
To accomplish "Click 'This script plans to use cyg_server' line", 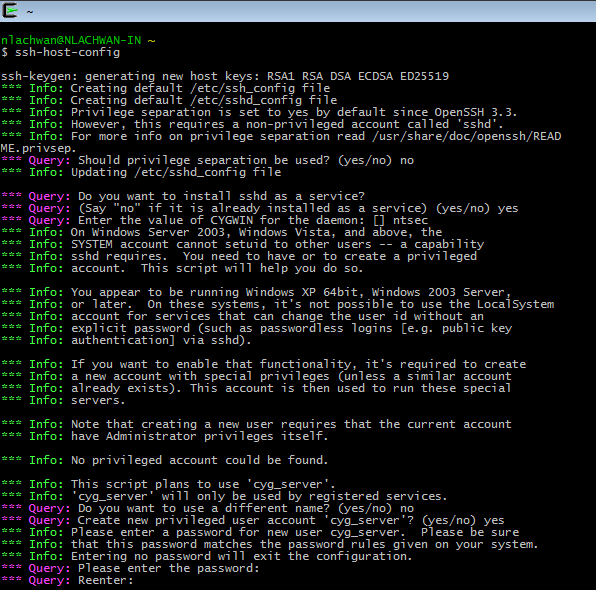I will pos(168,484).
